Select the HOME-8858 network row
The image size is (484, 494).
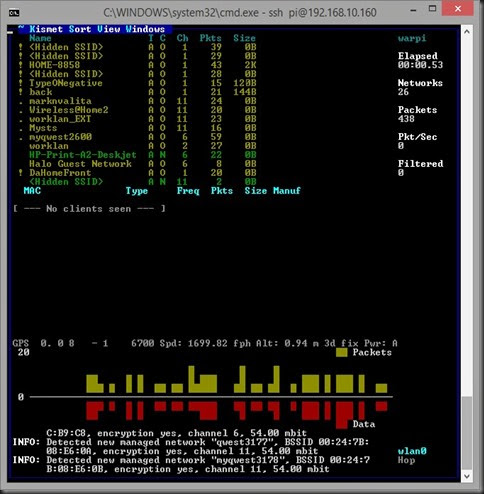[x=138, y=65]
